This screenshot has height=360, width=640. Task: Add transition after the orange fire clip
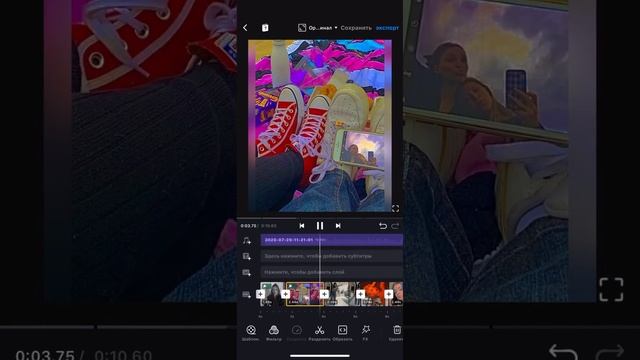[x=389, y=294]
